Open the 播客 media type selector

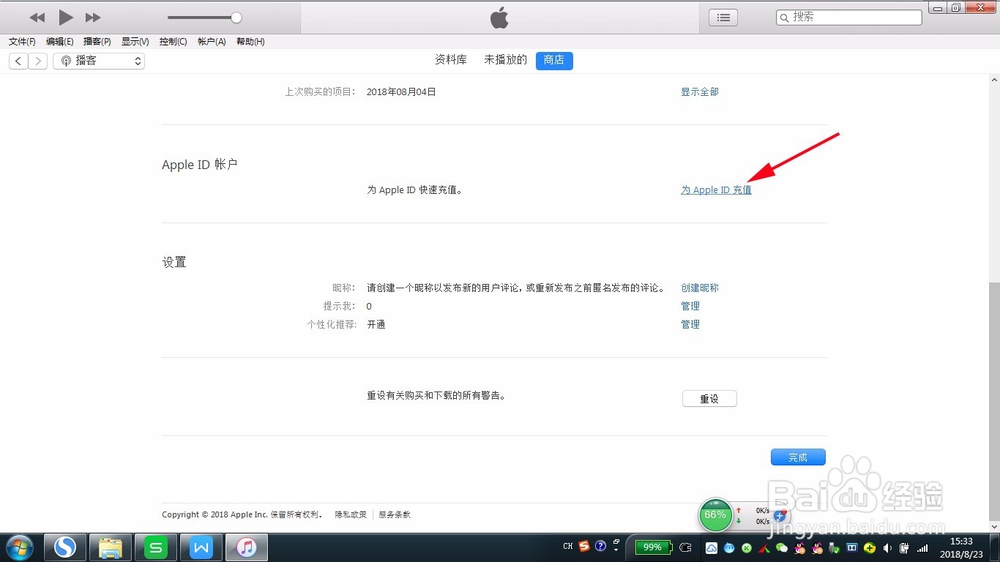[x=99, y=61]
